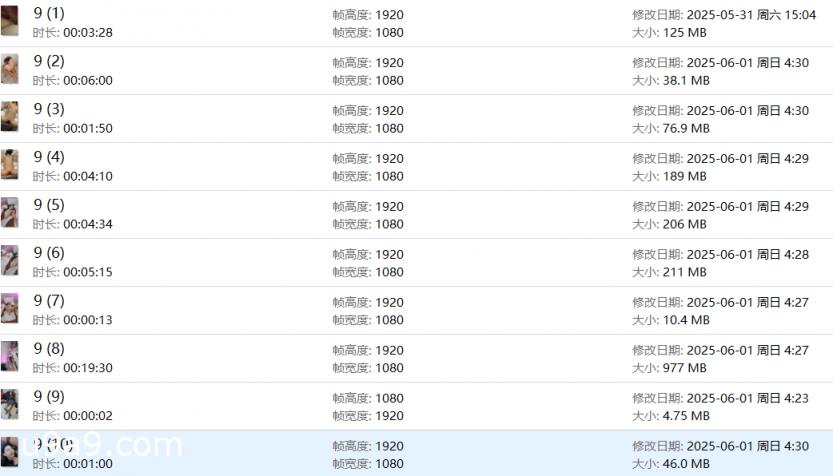Image resolution: width=833 pixels, height=476 pixels.
Task: Click the 4.75 MB size entry
Action: pyautogui.click(x=686, y=415)
